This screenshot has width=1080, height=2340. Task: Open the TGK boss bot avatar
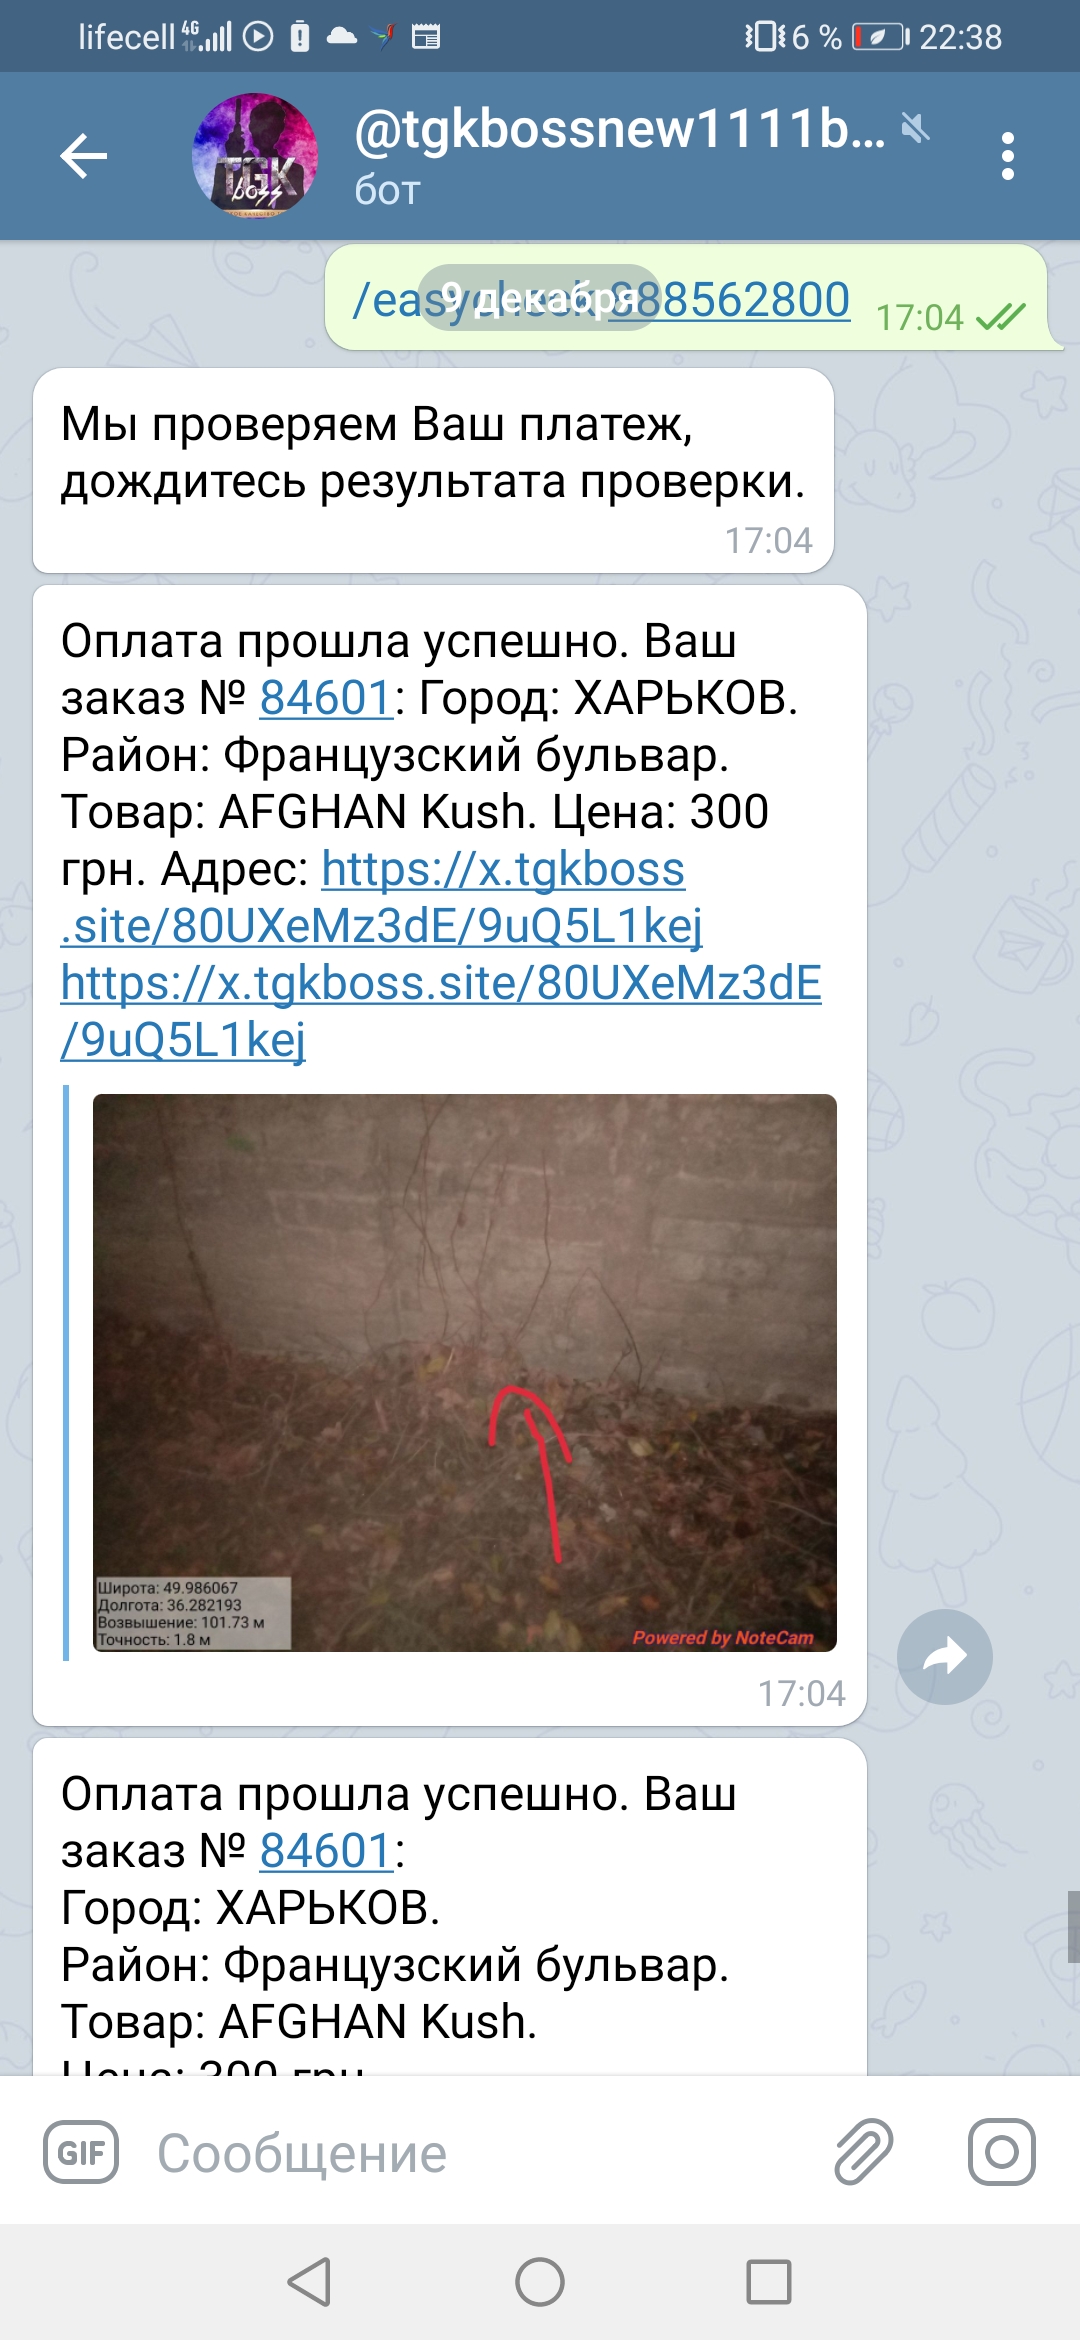tap(255, 156)
